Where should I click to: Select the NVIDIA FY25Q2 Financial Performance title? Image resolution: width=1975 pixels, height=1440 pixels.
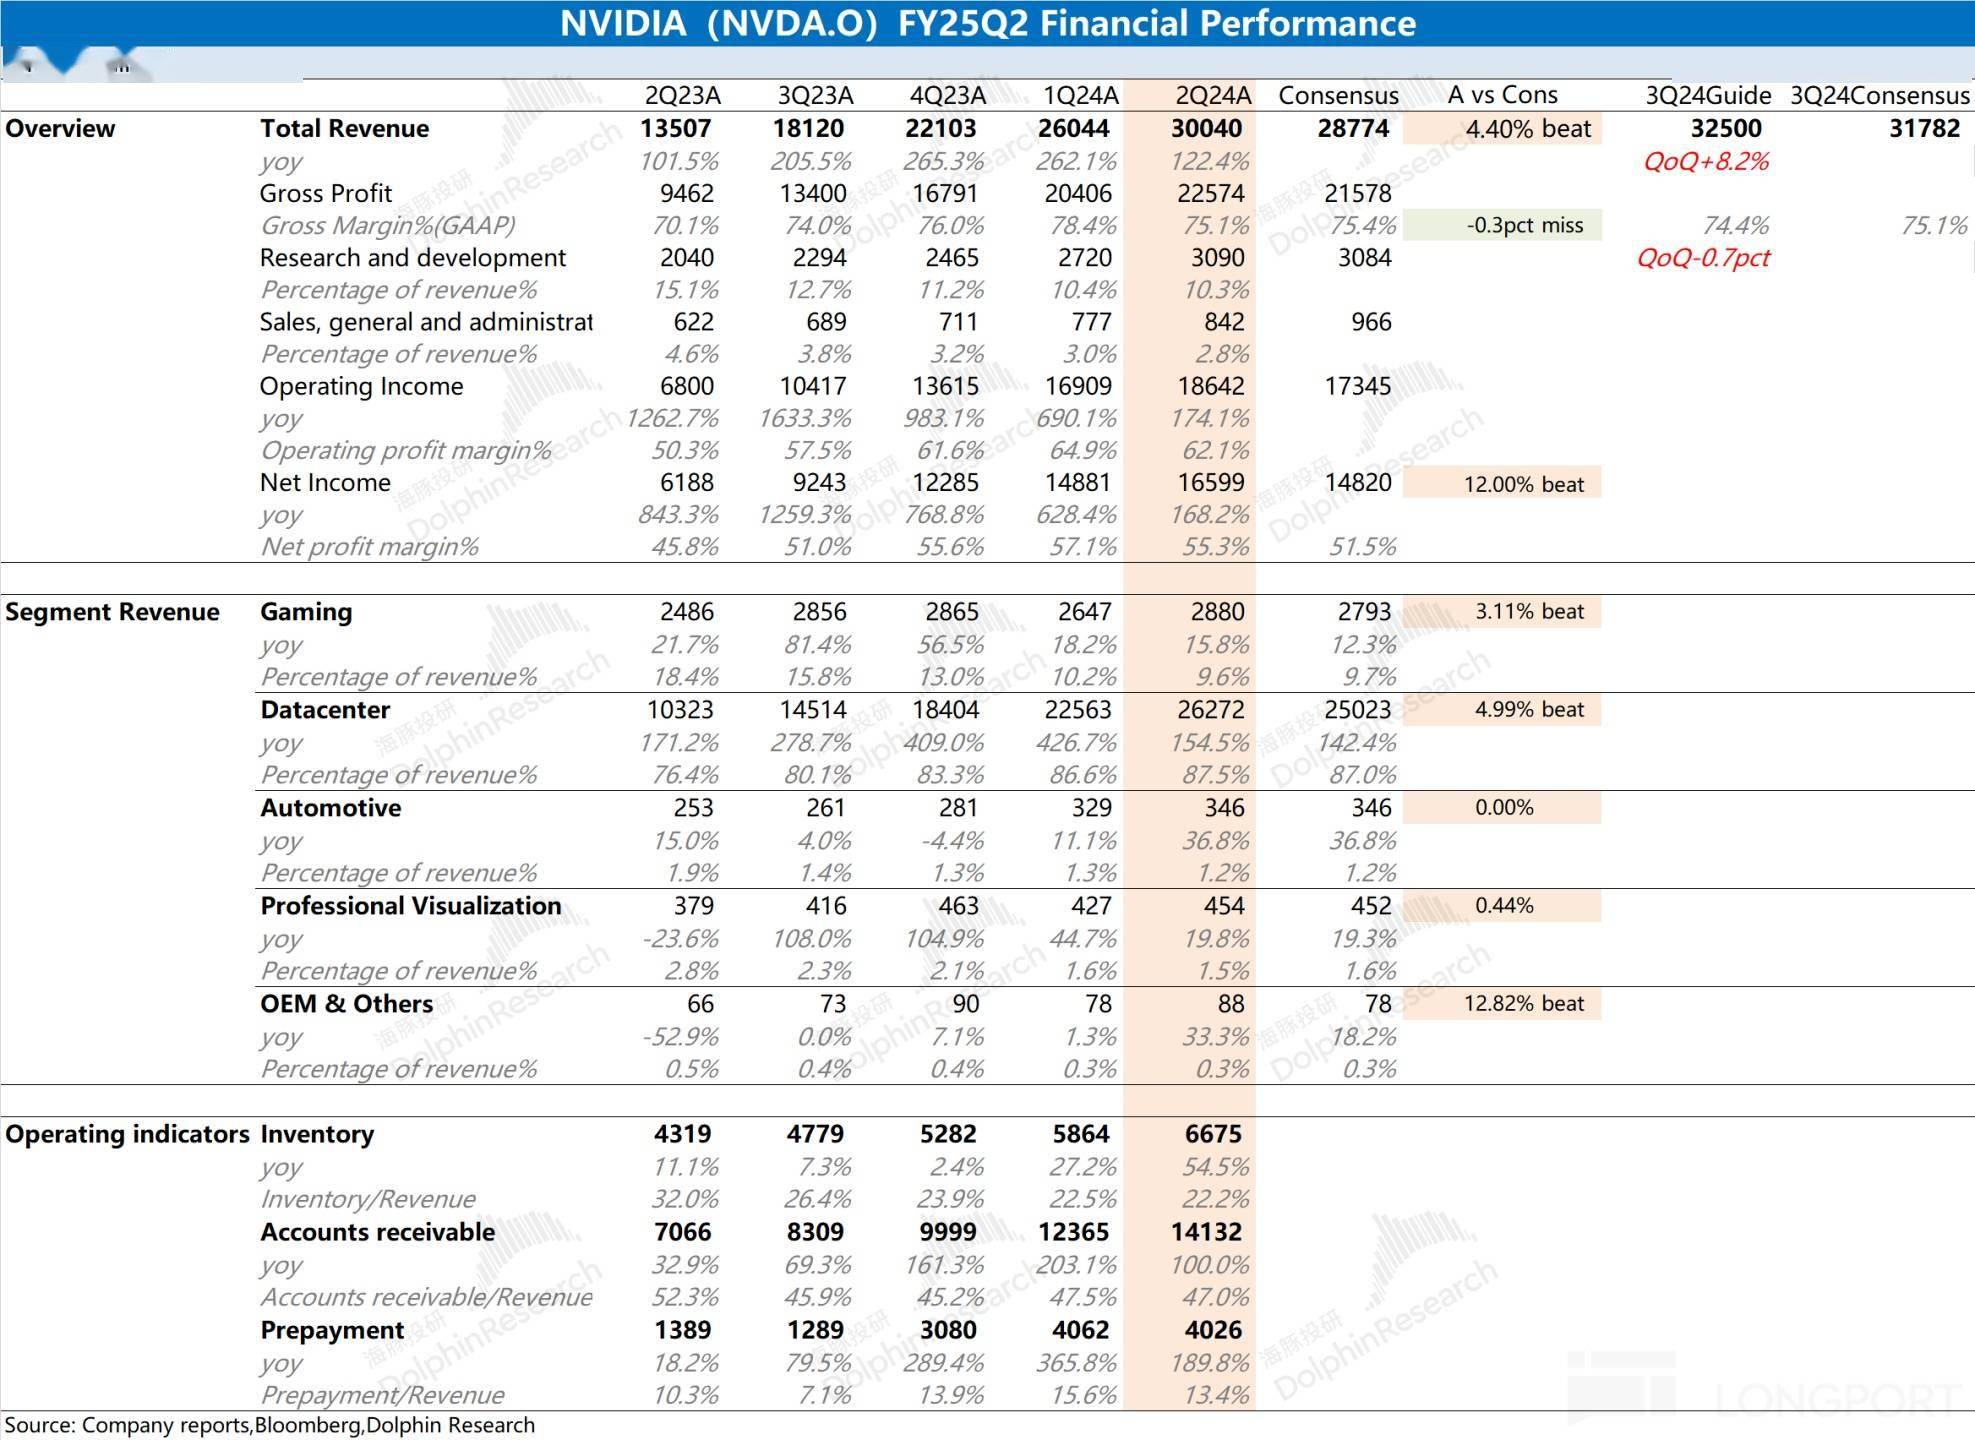click(x=987, y=23)
